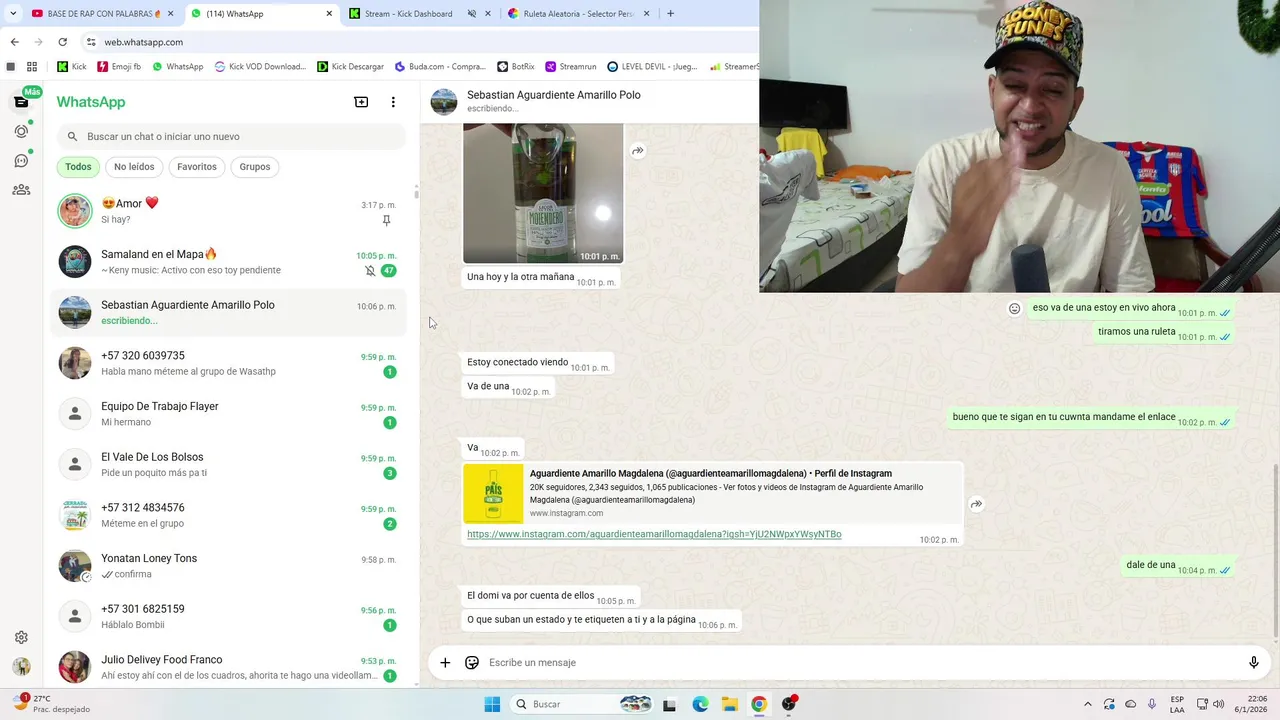Switch to the Ruleta Aleatoria tab

pyautogui.click(x=578, y=14)
